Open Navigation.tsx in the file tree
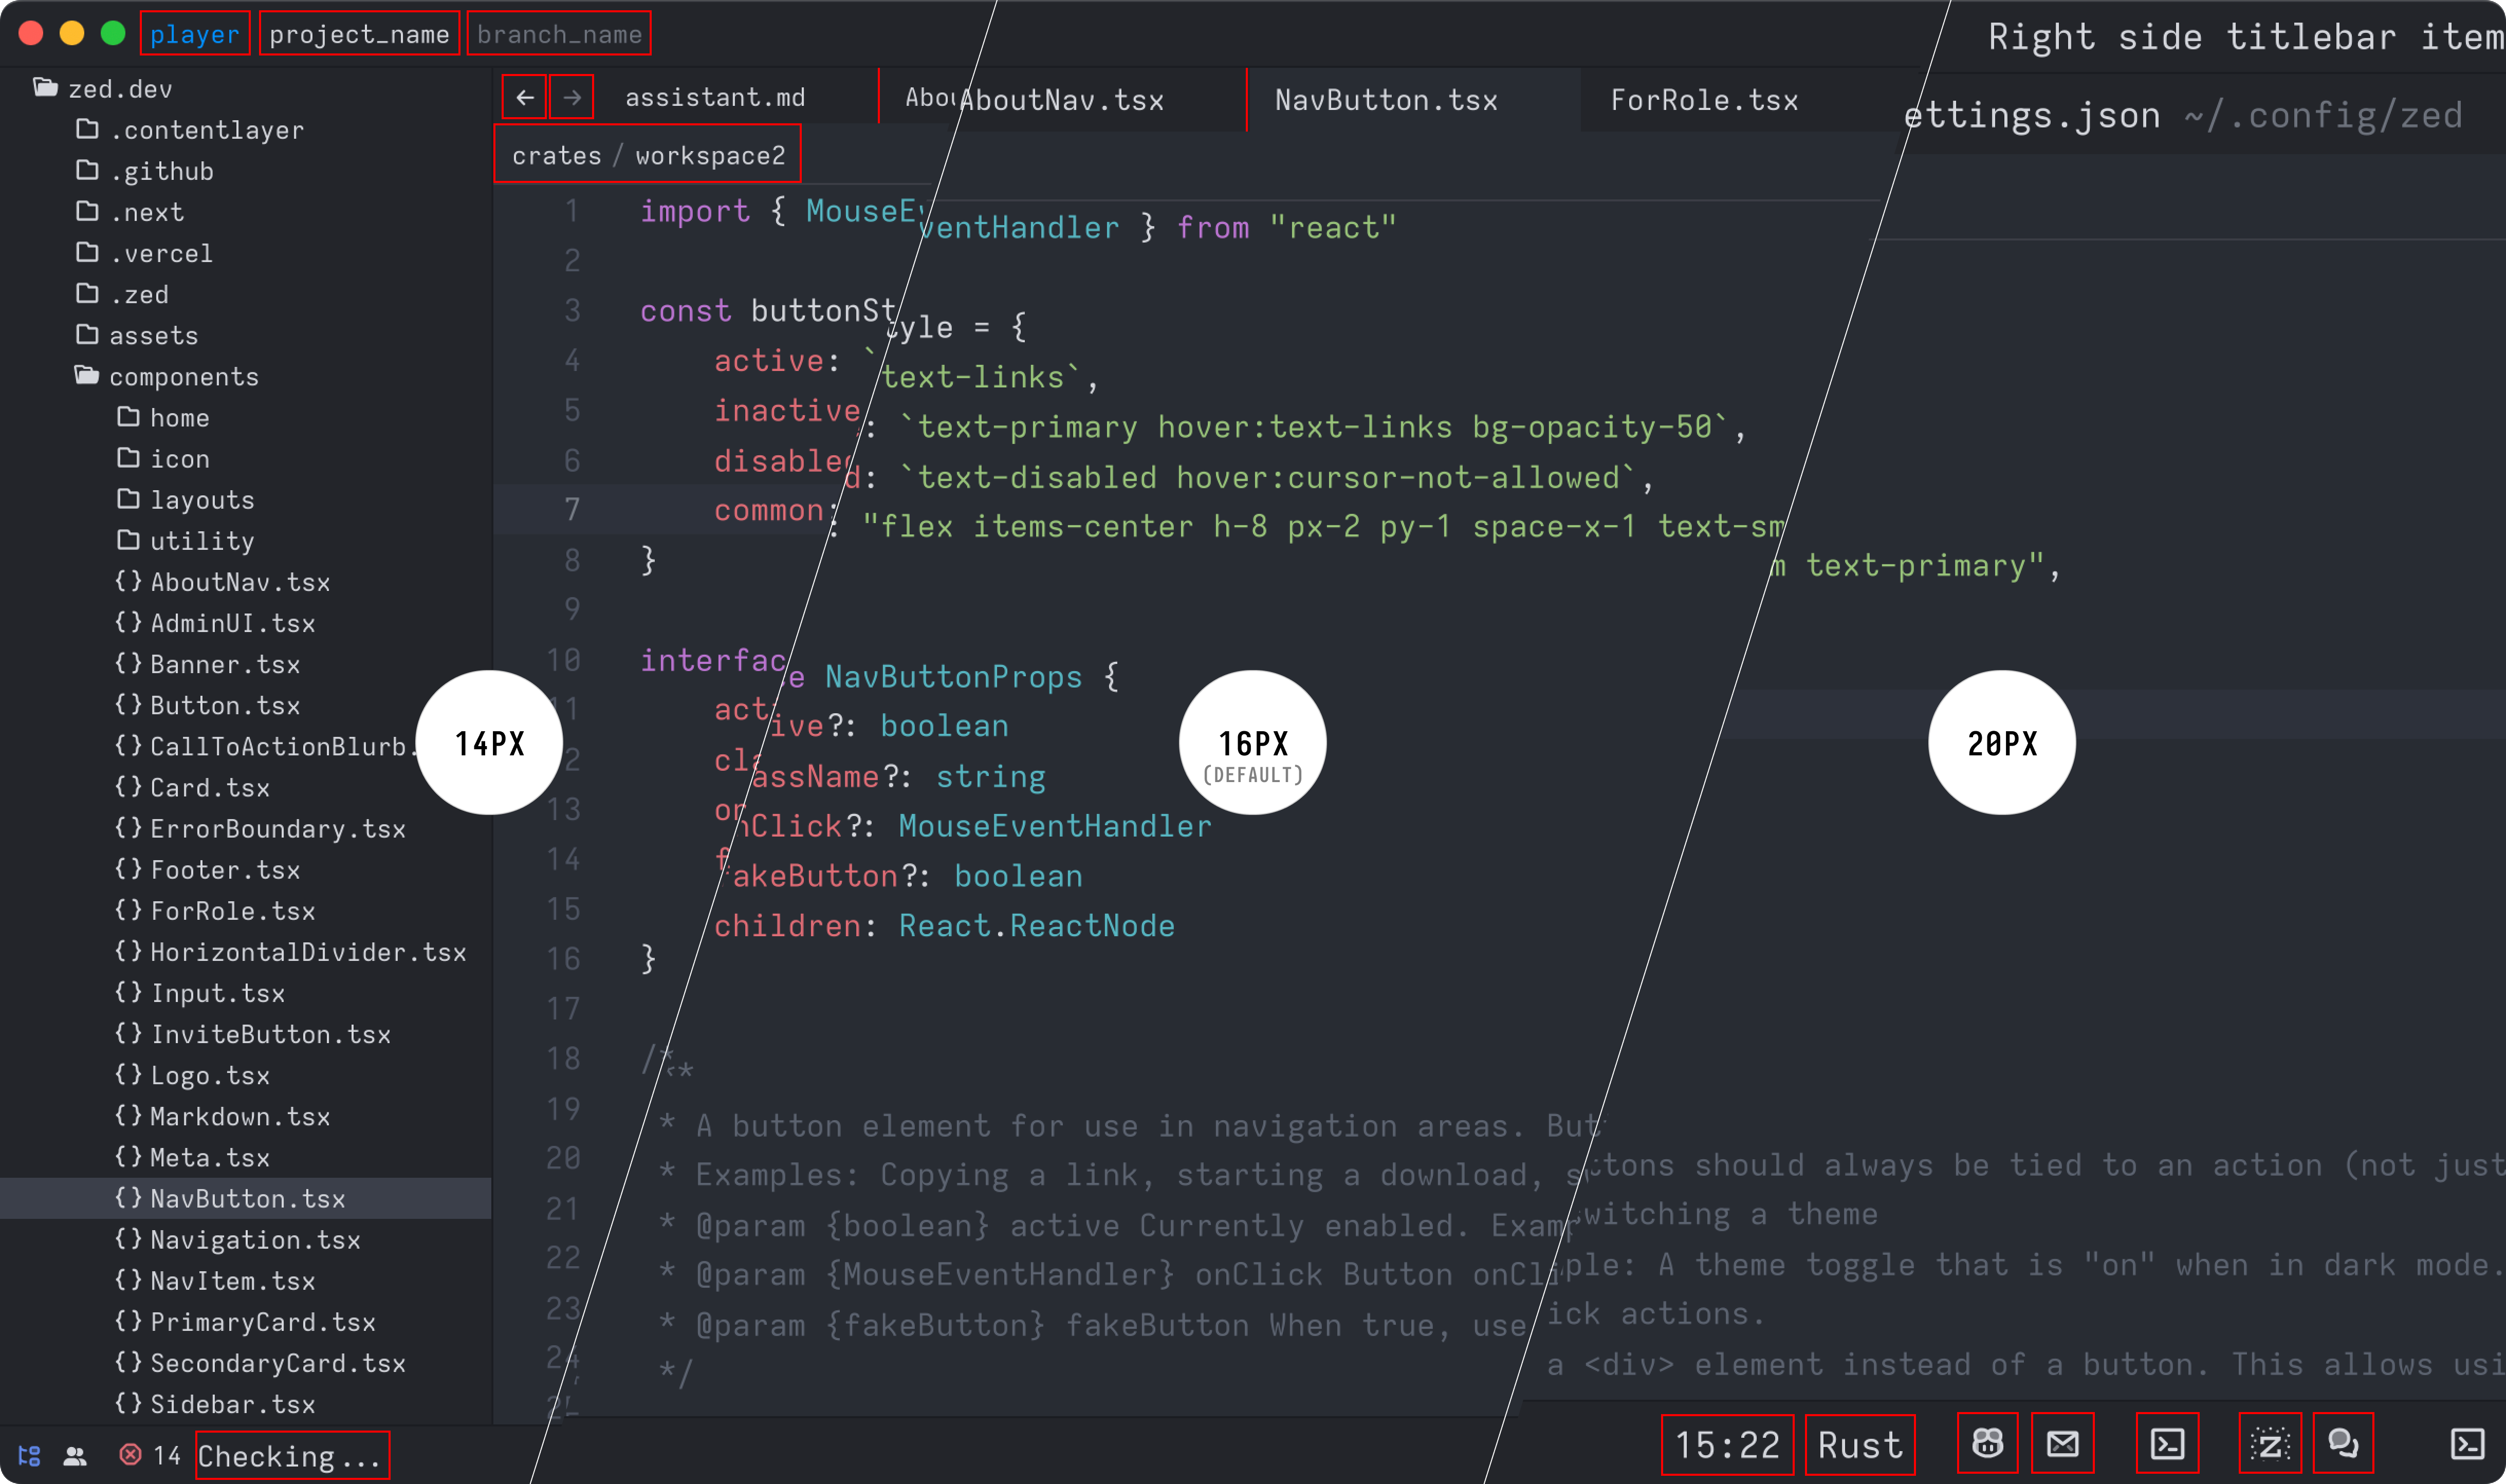This screenshot has height=1484, width=2506. [x=254, y=1240]
